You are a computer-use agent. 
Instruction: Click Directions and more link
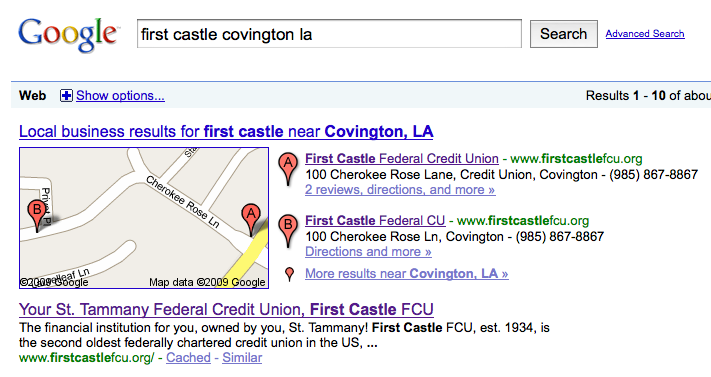(x=368, y=252)
